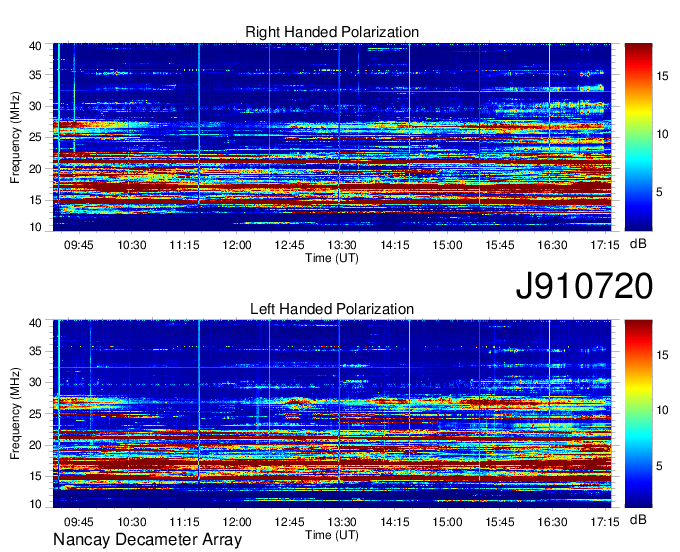Image resolution: width=680 pixels, height=552 pixels.
Task: Click 14:15 tick on Right Handed time axis
Action: coord(395,245)
